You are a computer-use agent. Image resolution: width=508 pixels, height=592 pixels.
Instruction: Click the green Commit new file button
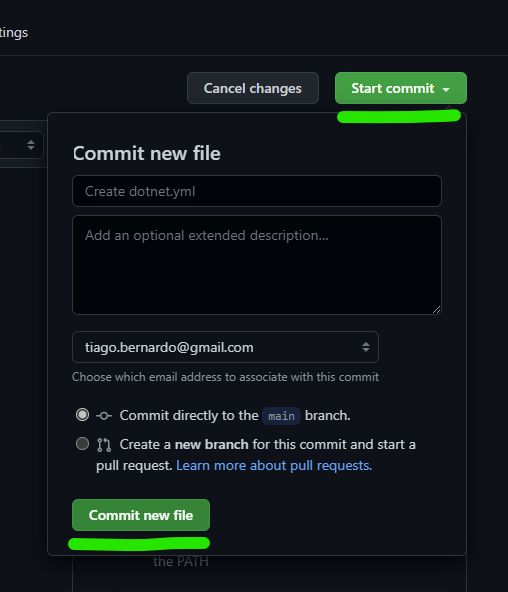coord(141,515)
